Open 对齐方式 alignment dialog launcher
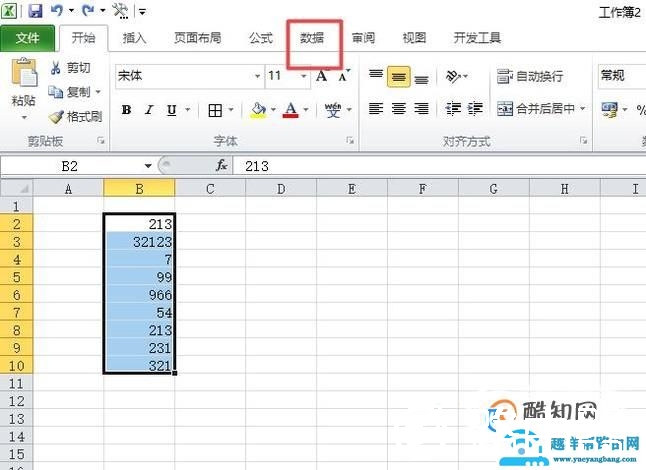646x470 pixels. point(583,141)
